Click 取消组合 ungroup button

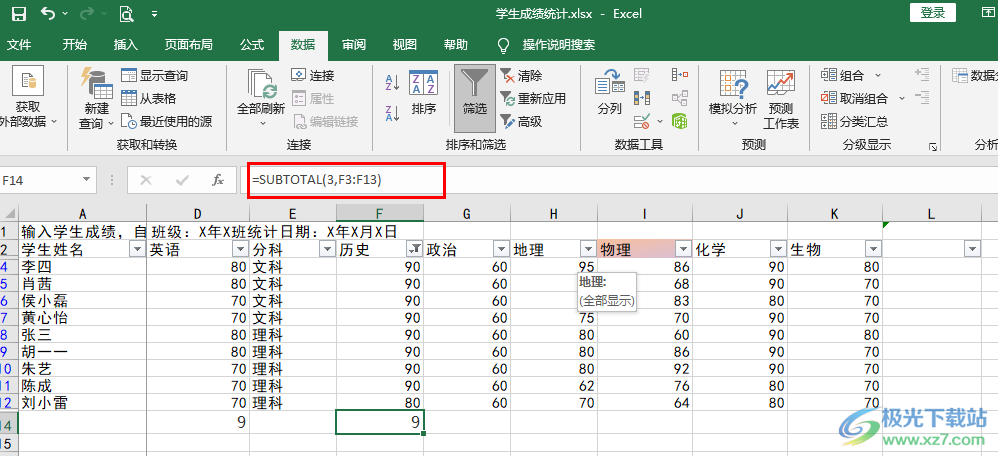click(x=854, y=99)
